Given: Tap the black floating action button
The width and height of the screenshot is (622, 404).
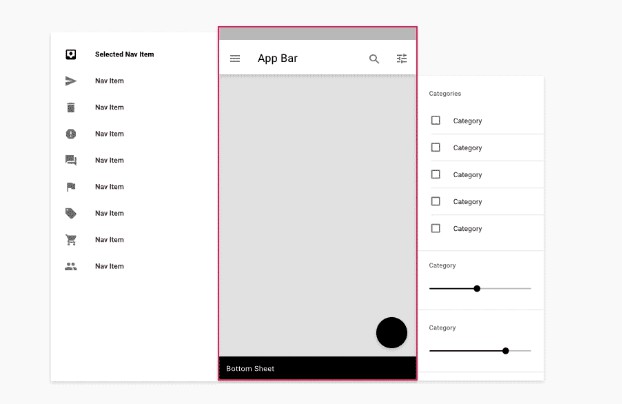Looking at the screenshot, I should (x=392, y=333).
